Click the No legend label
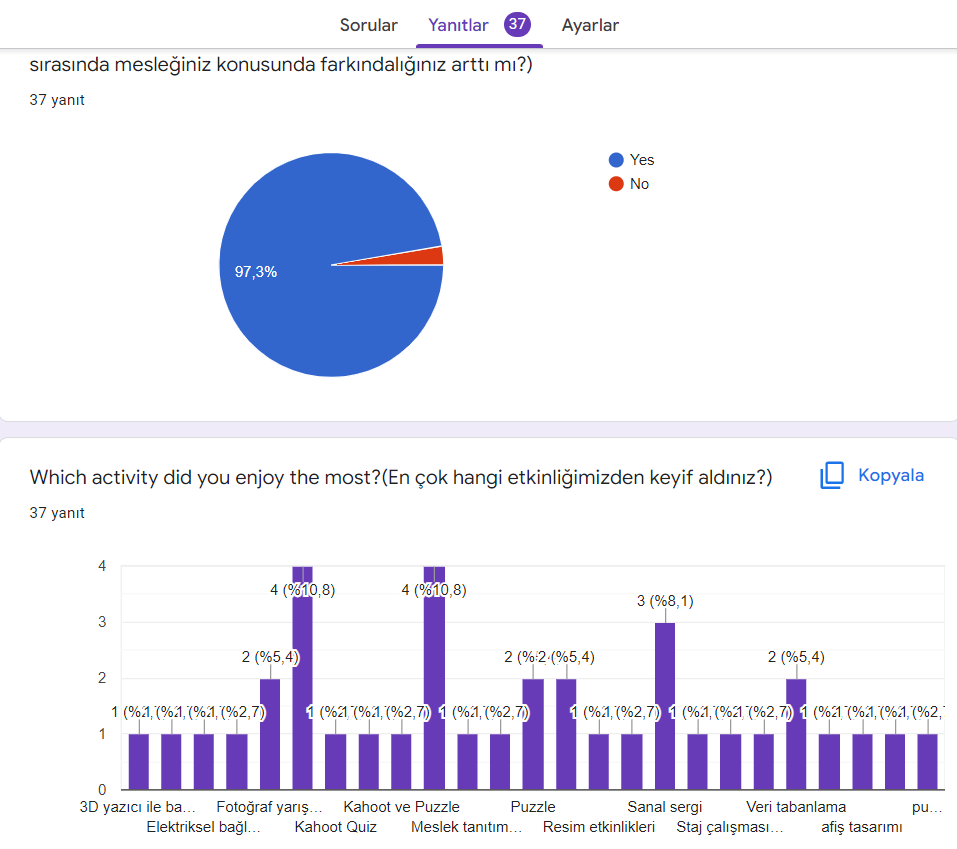 (639, 184)
